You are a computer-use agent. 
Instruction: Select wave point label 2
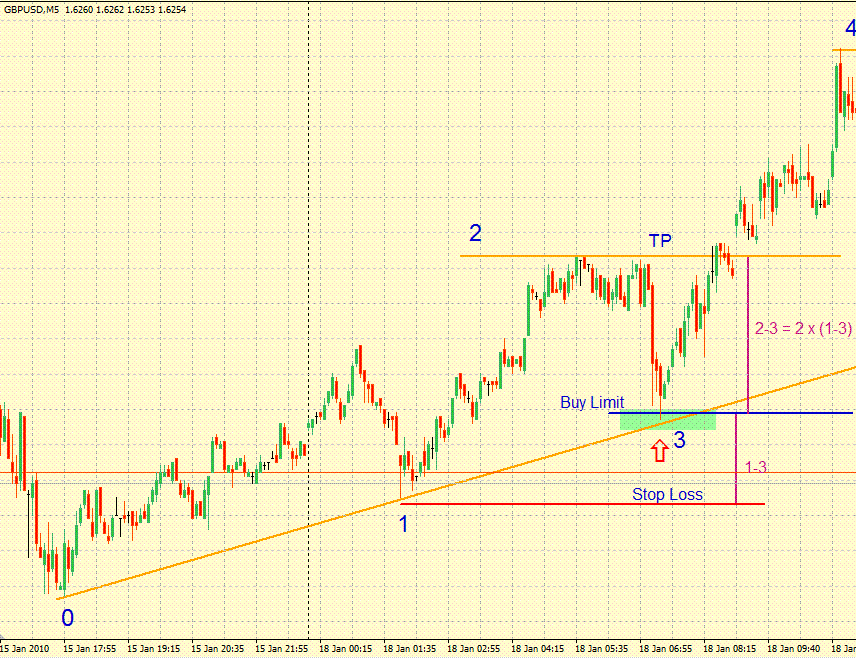coord(475,233)
